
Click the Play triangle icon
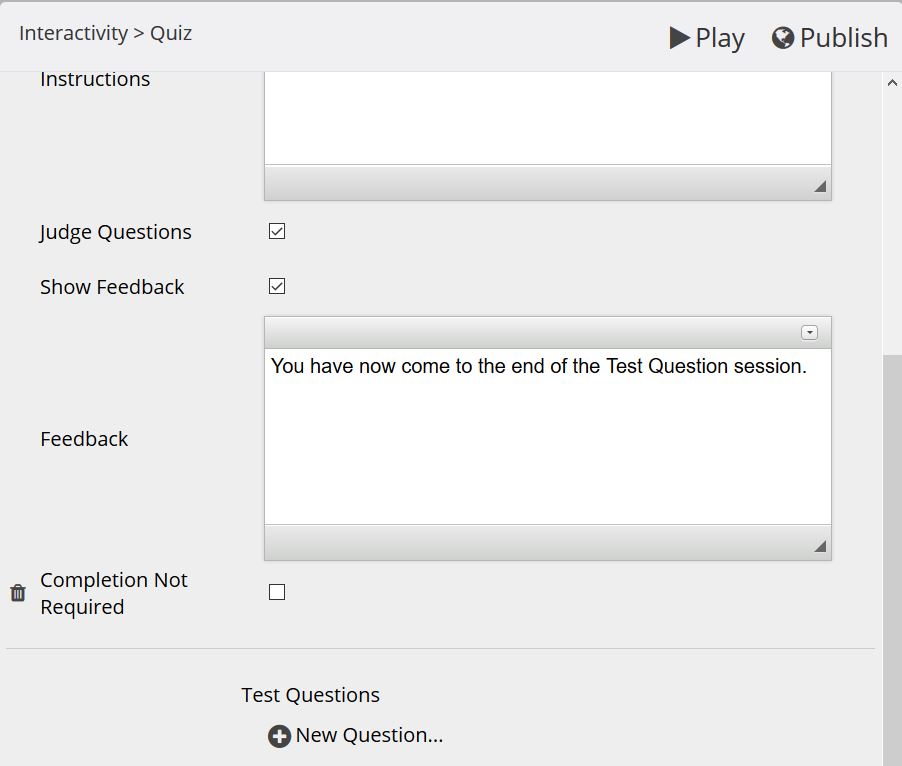[679, 38]
